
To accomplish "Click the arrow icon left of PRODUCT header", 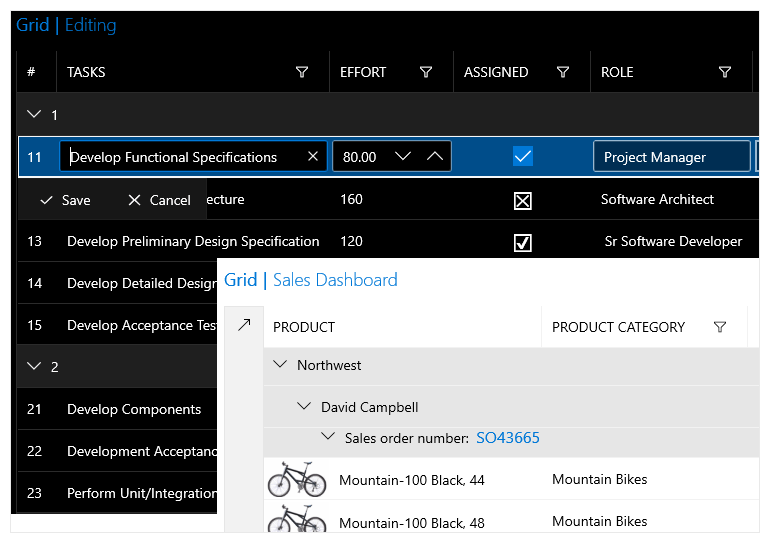I will (244, 325).
